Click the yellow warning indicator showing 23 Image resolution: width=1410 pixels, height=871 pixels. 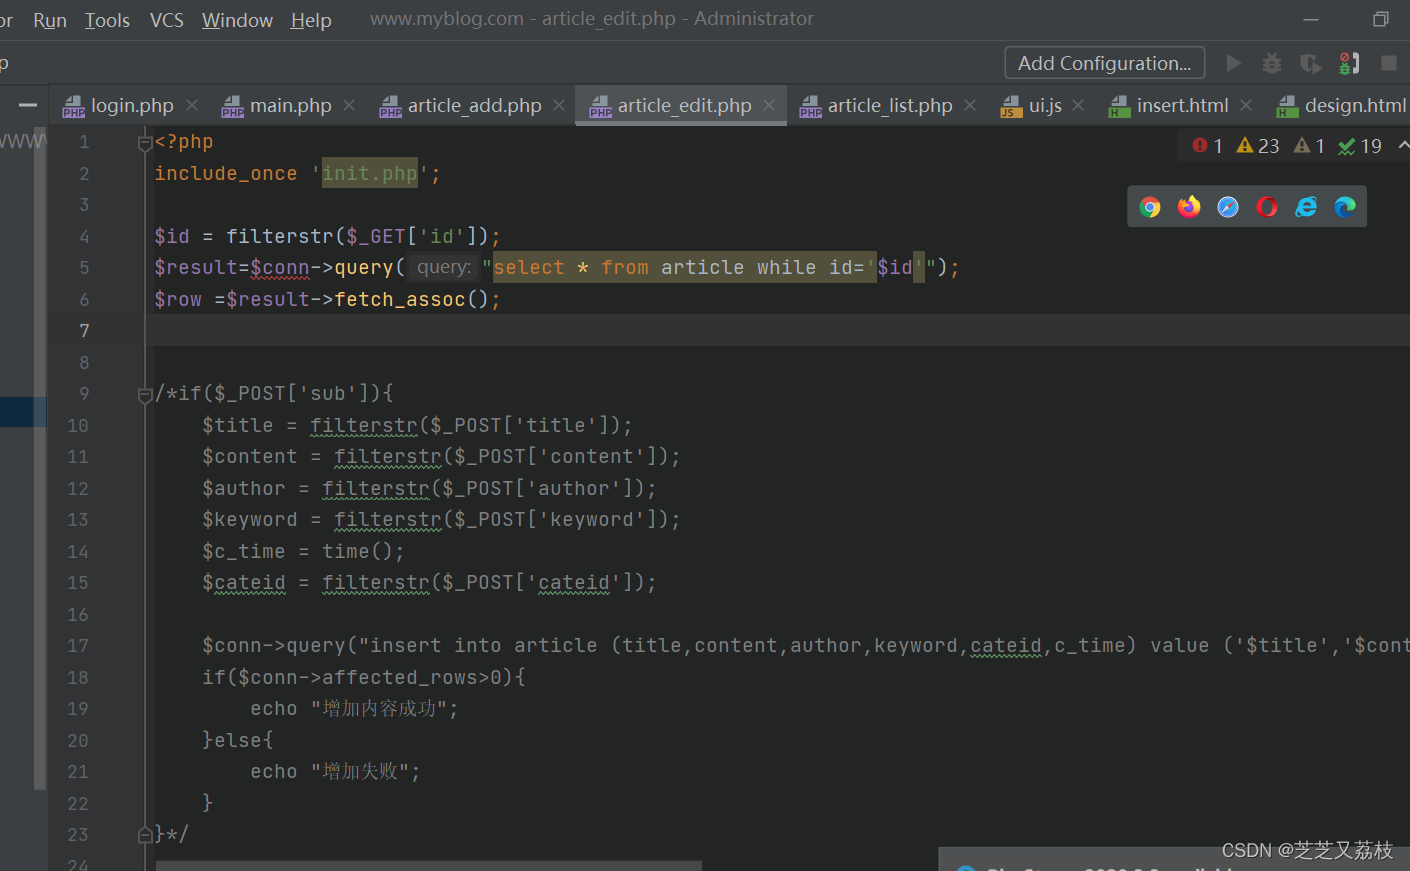coord(1258,146)
